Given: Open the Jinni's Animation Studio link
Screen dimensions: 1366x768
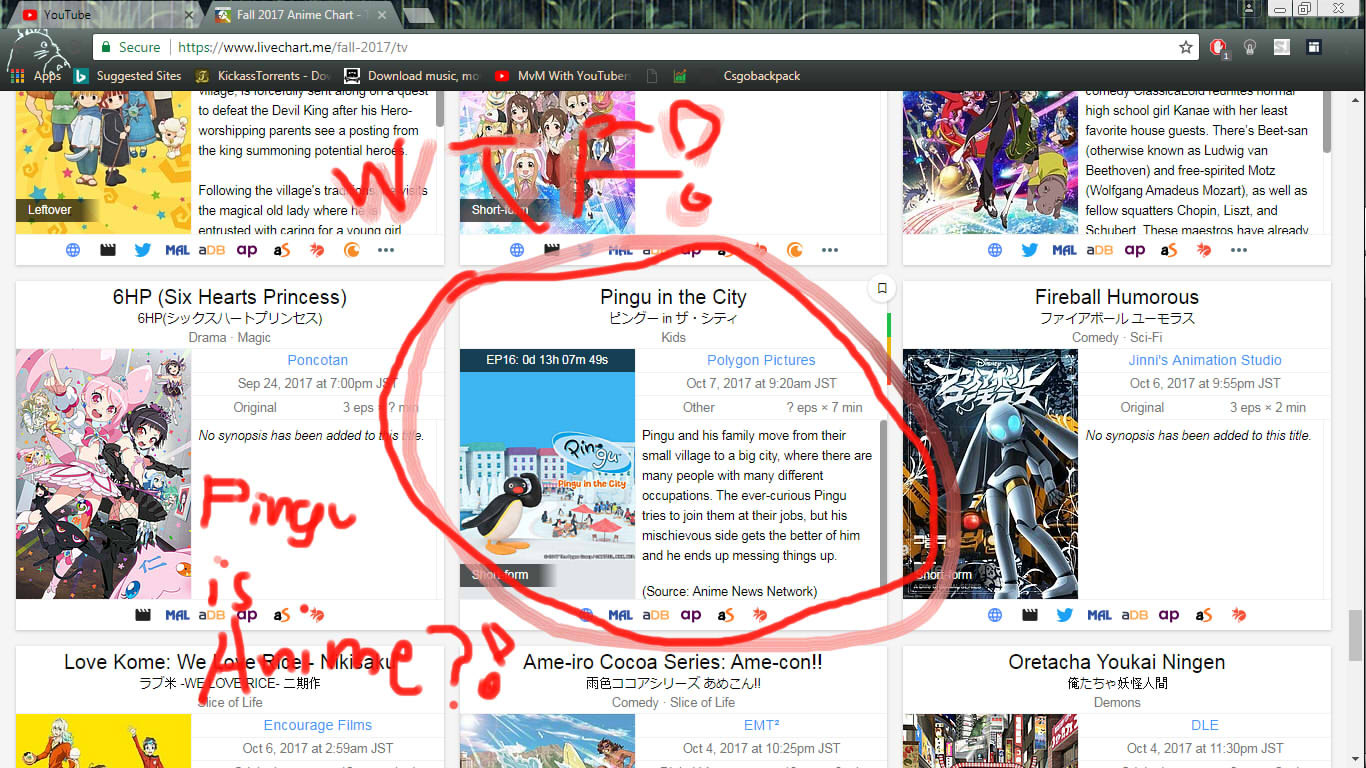Looking at the screenshot, I should 1205,360.
